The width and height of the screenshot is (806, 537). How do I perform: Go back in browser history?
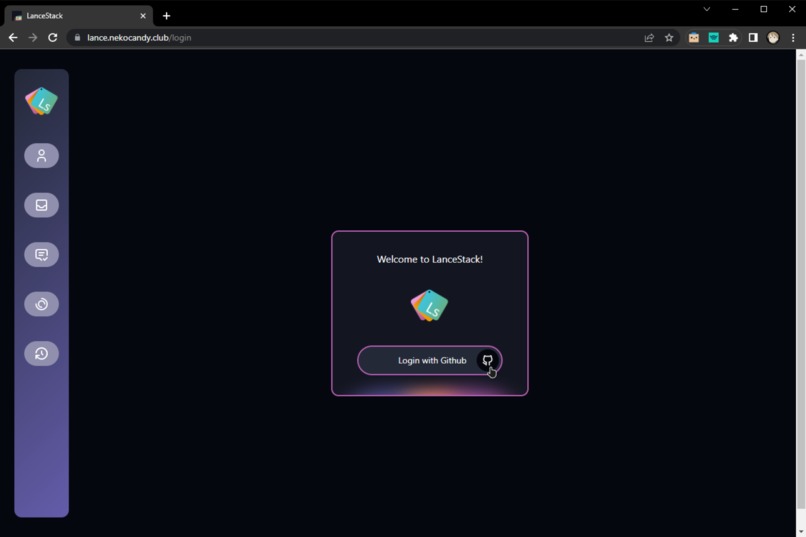click(13, 38)
